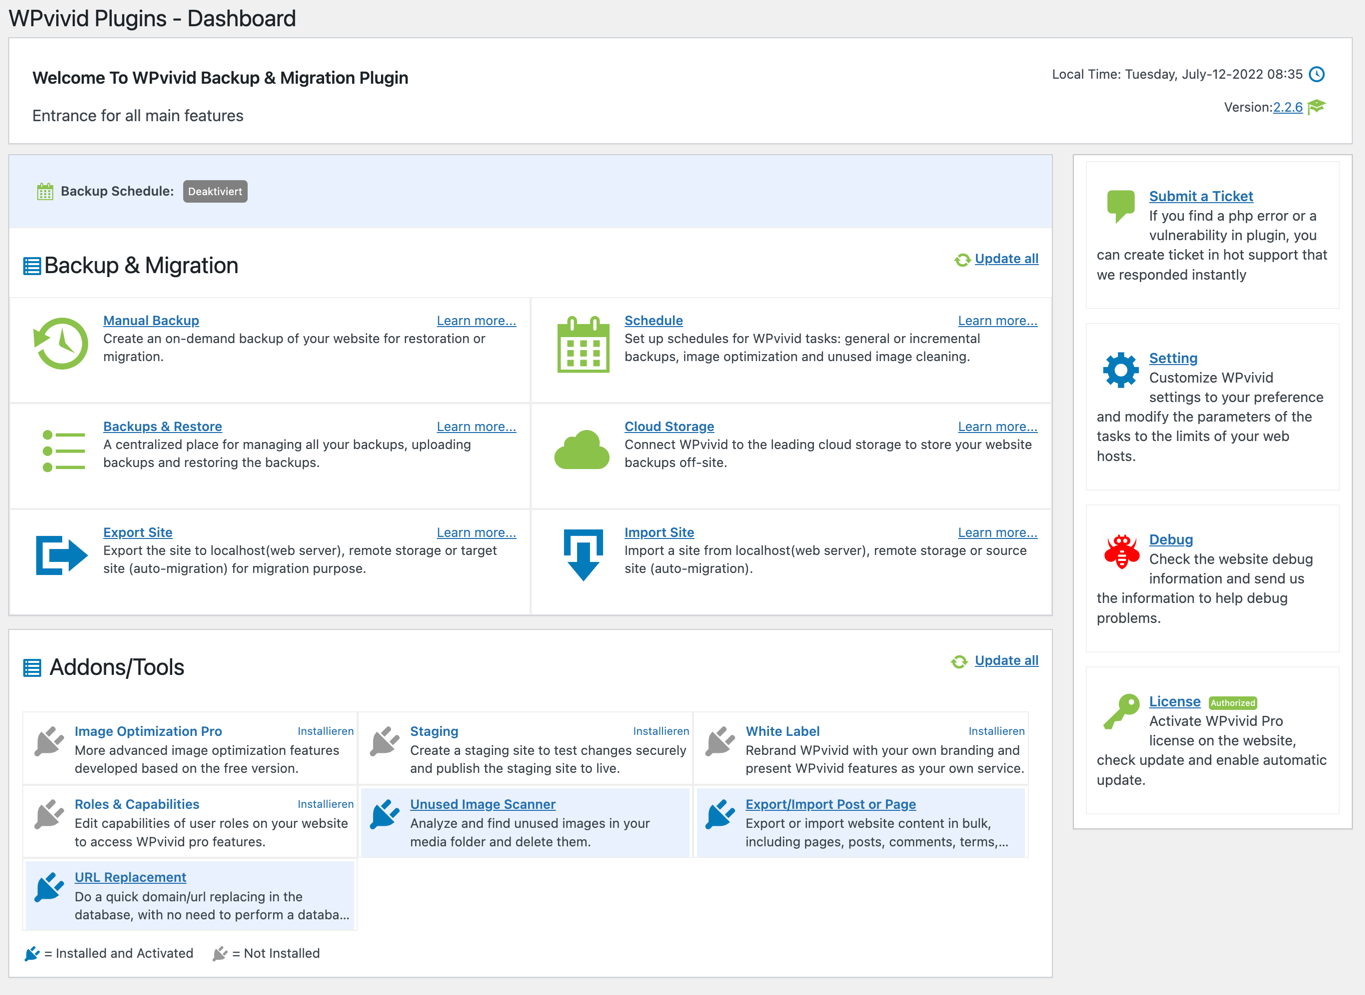Image resolution: width=1365 pixels, height=995 pixels.
Task: Click the Deaktiviert backup schedule badge
Action: click(215, 191)
